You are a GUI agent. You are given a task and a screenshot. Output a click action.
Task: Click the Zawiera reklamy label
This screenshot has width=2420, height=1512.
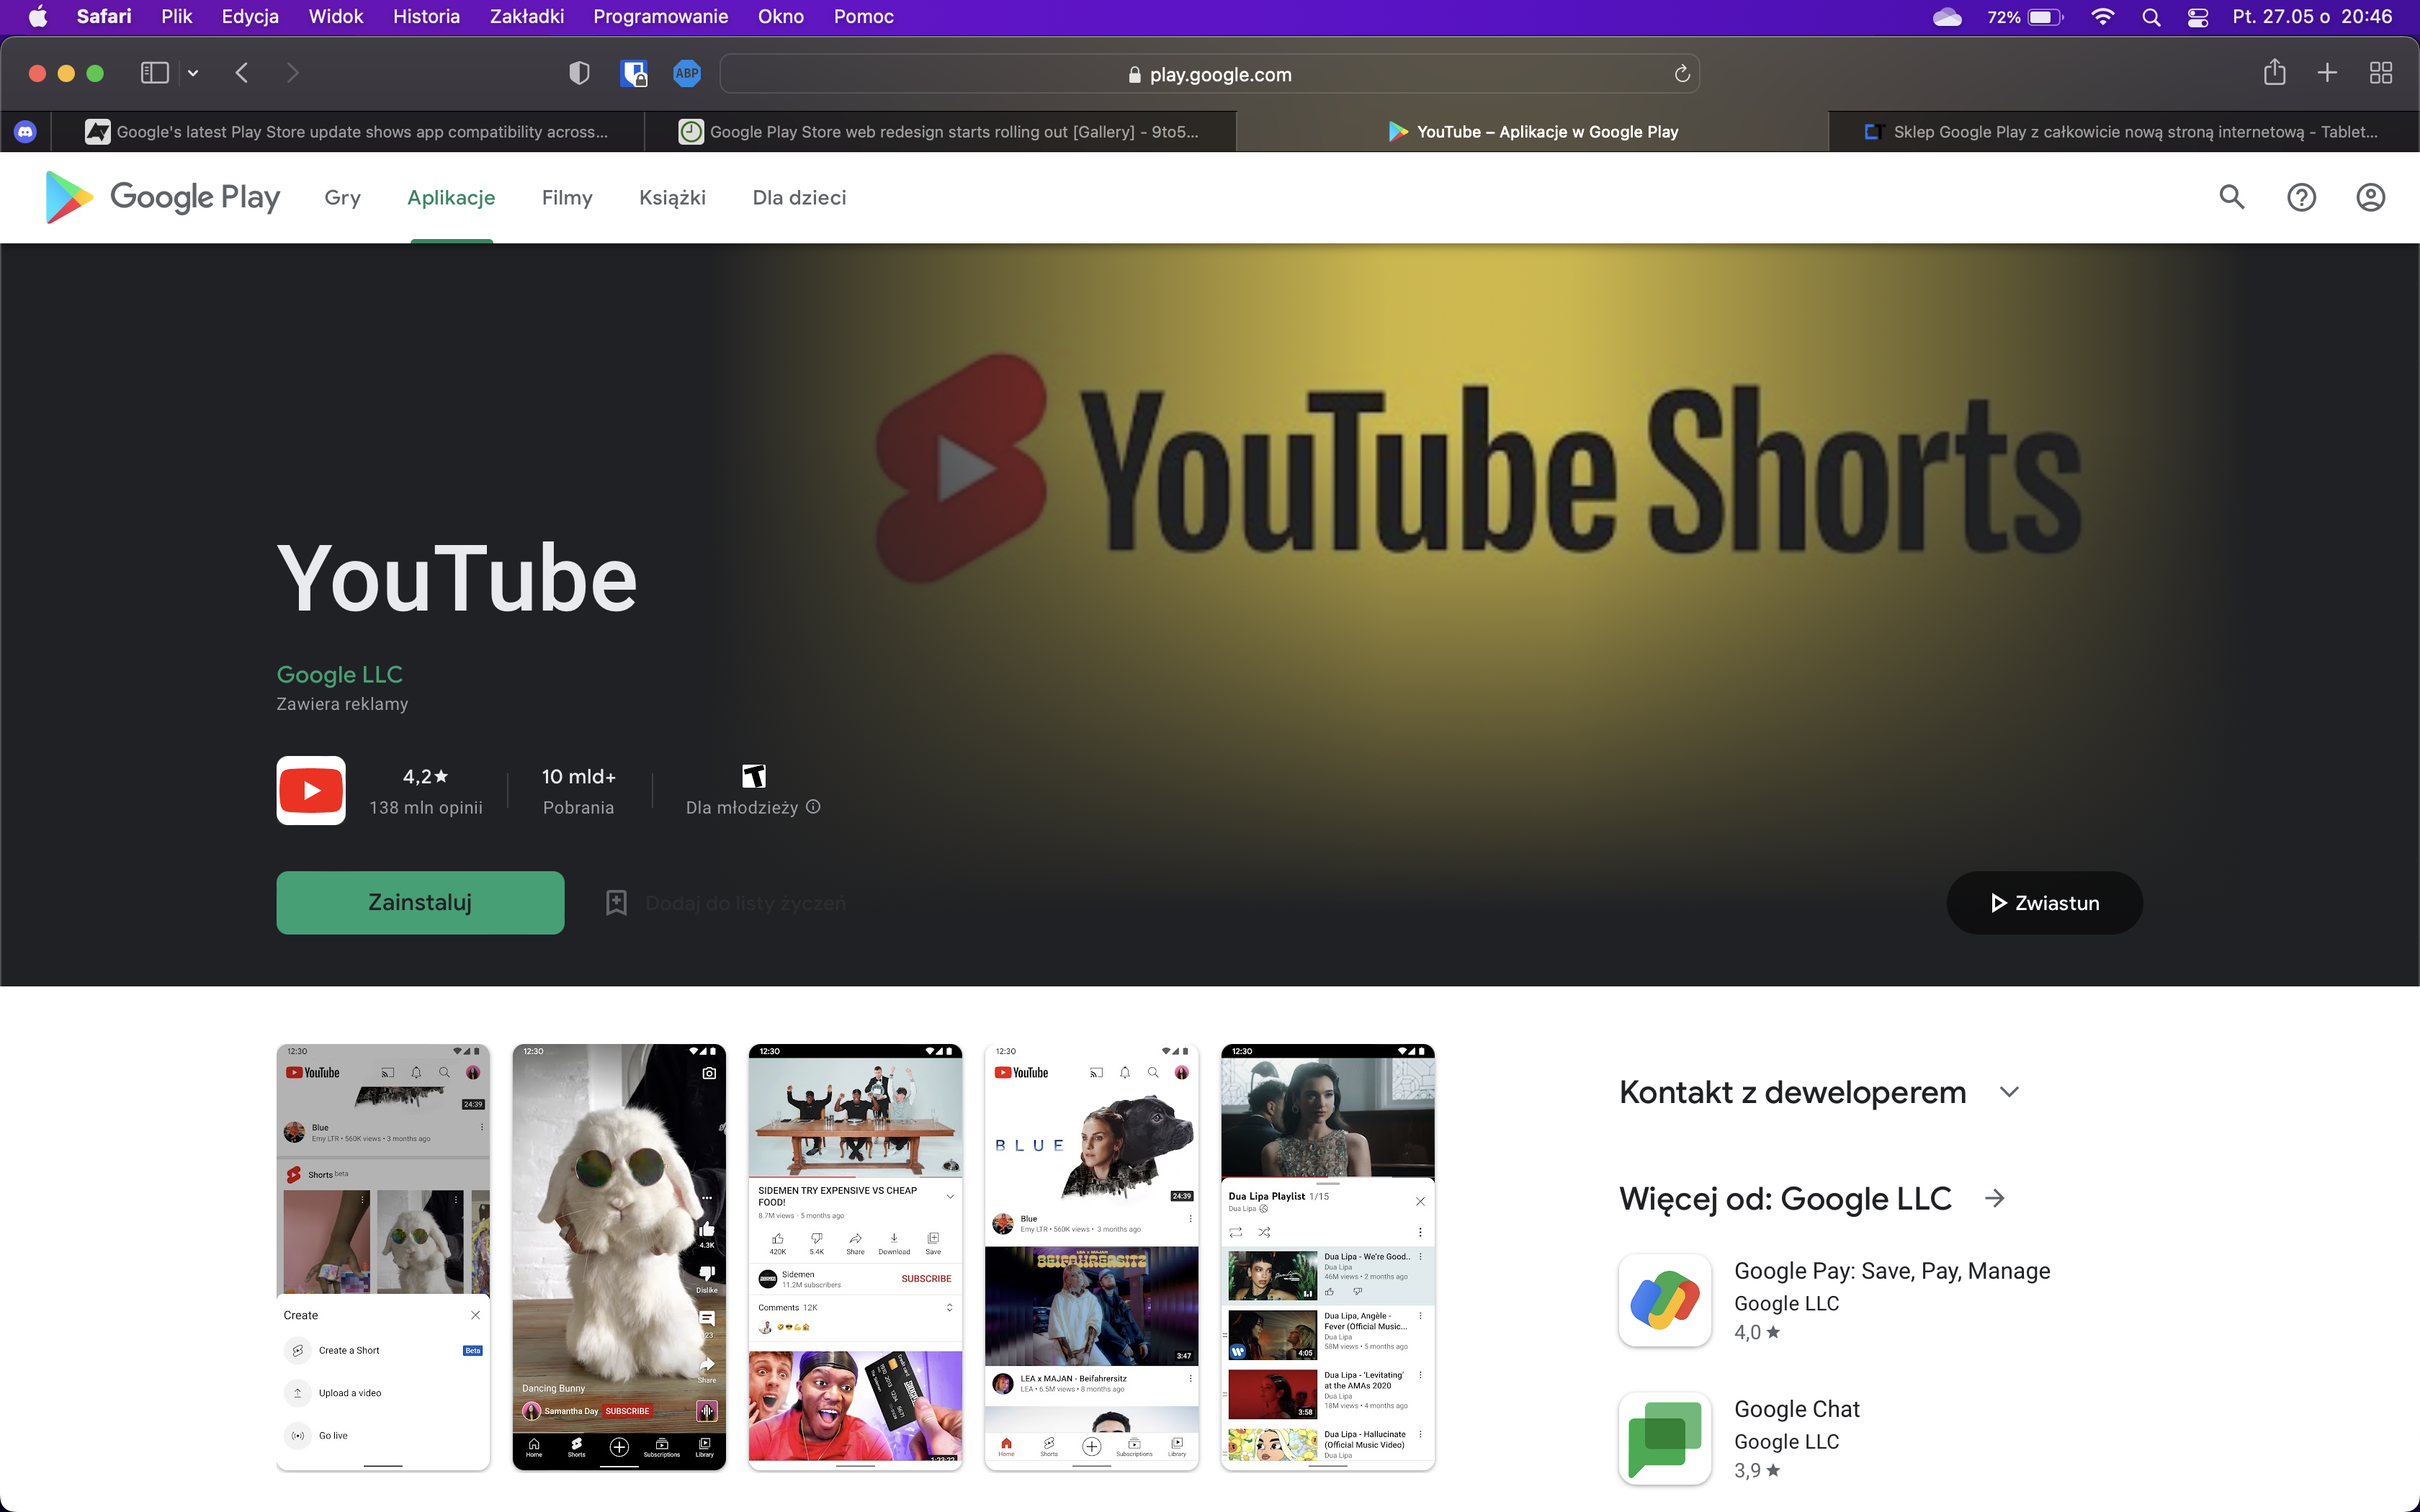click(342, 704)
